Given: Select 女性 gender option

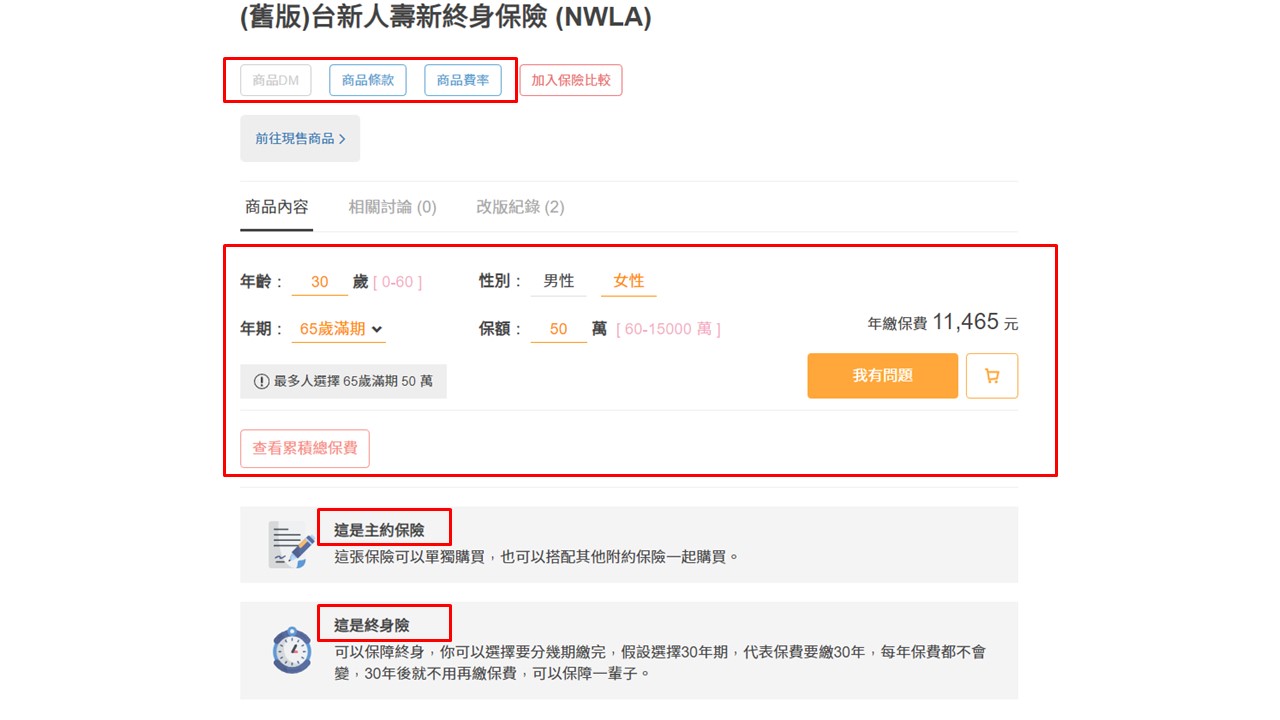Looking at the screenshot, I should (629, 281).
